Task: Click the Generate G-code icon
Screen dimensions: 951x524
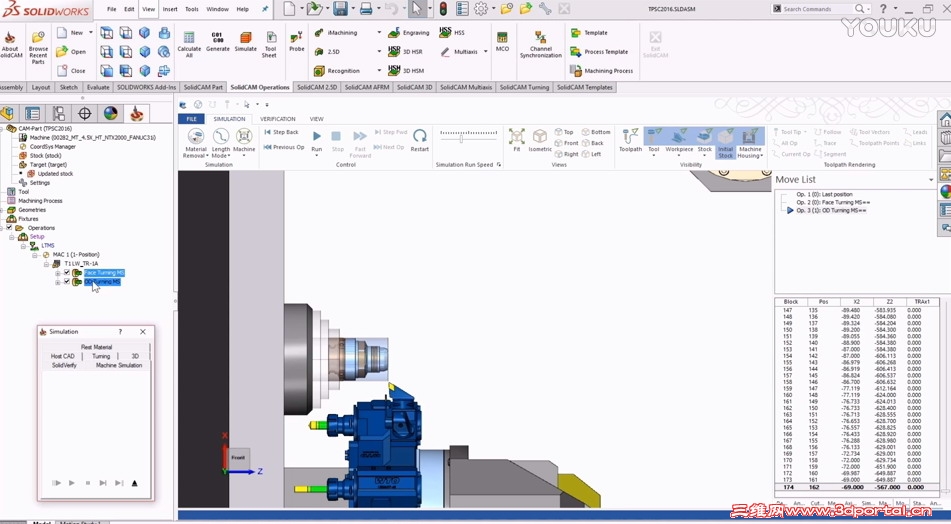Action: coord(217,42)
